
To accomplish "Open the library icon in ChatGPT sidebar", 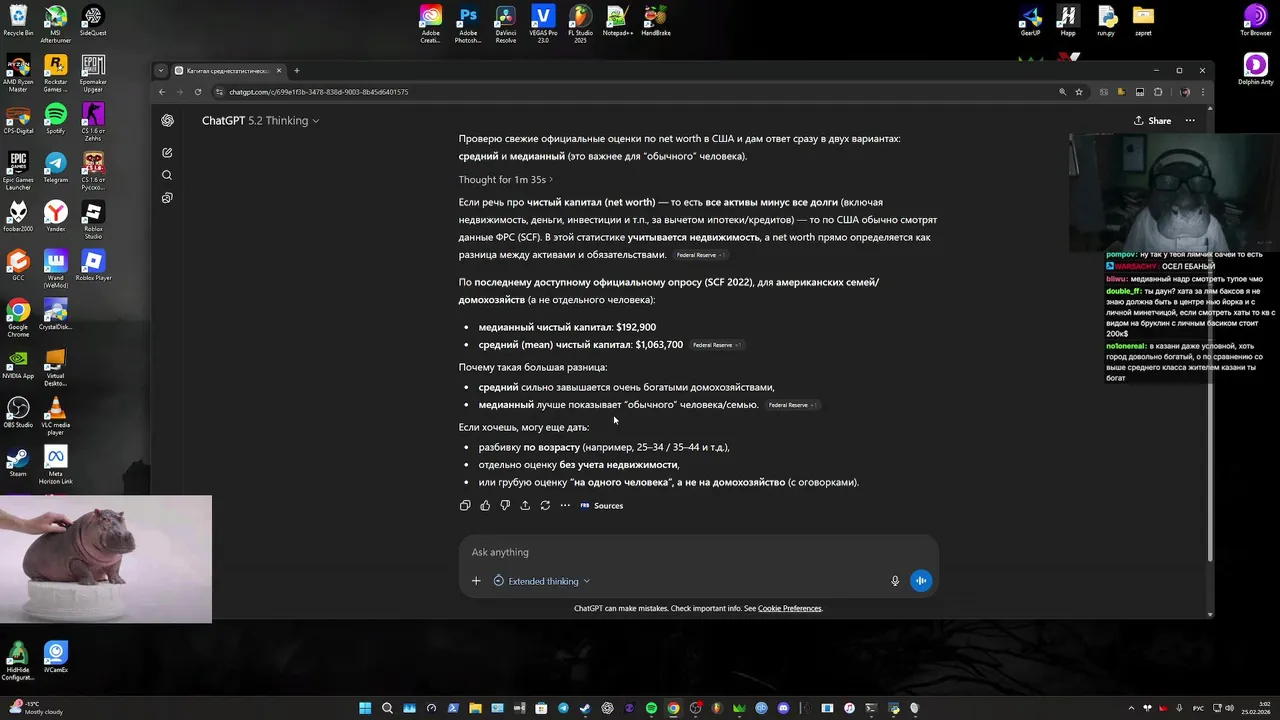I will point(167,198).
